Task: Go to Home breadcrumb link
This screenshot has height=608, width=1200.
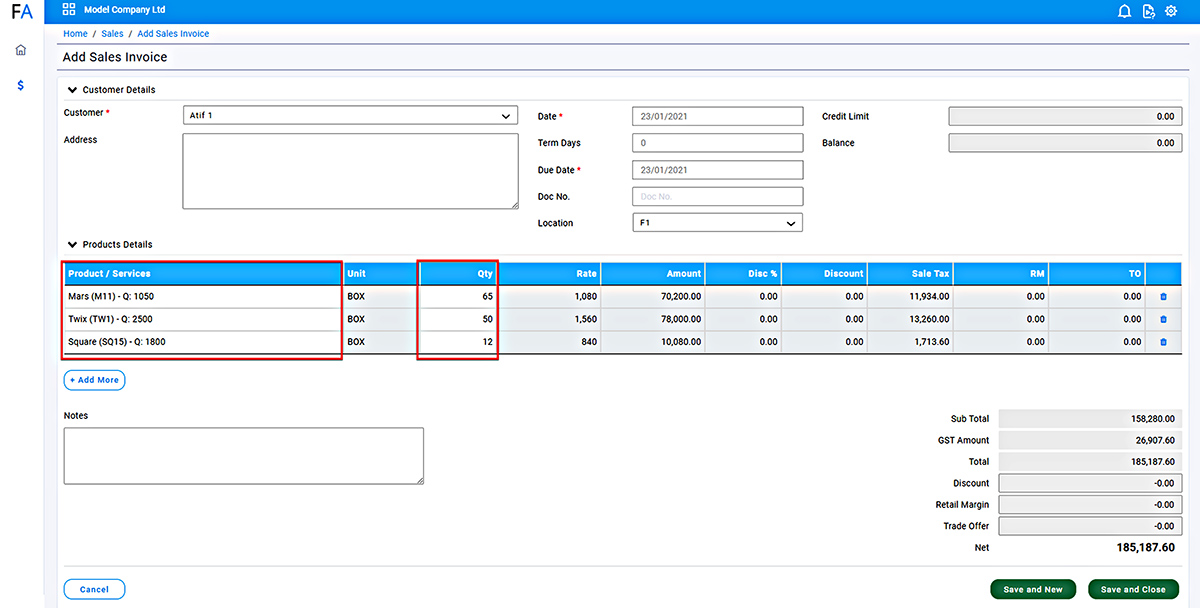Action: click(x=75, y=34)
